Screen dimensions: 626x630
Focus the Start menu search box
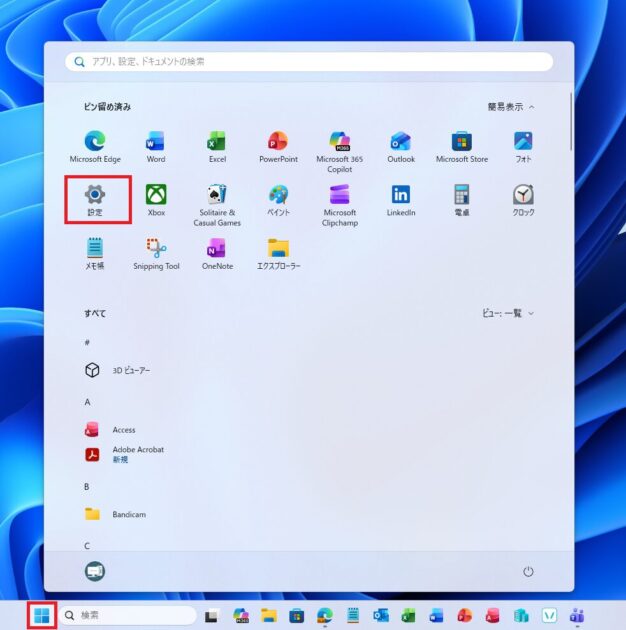pyautogui.click(x=309, y=61)
